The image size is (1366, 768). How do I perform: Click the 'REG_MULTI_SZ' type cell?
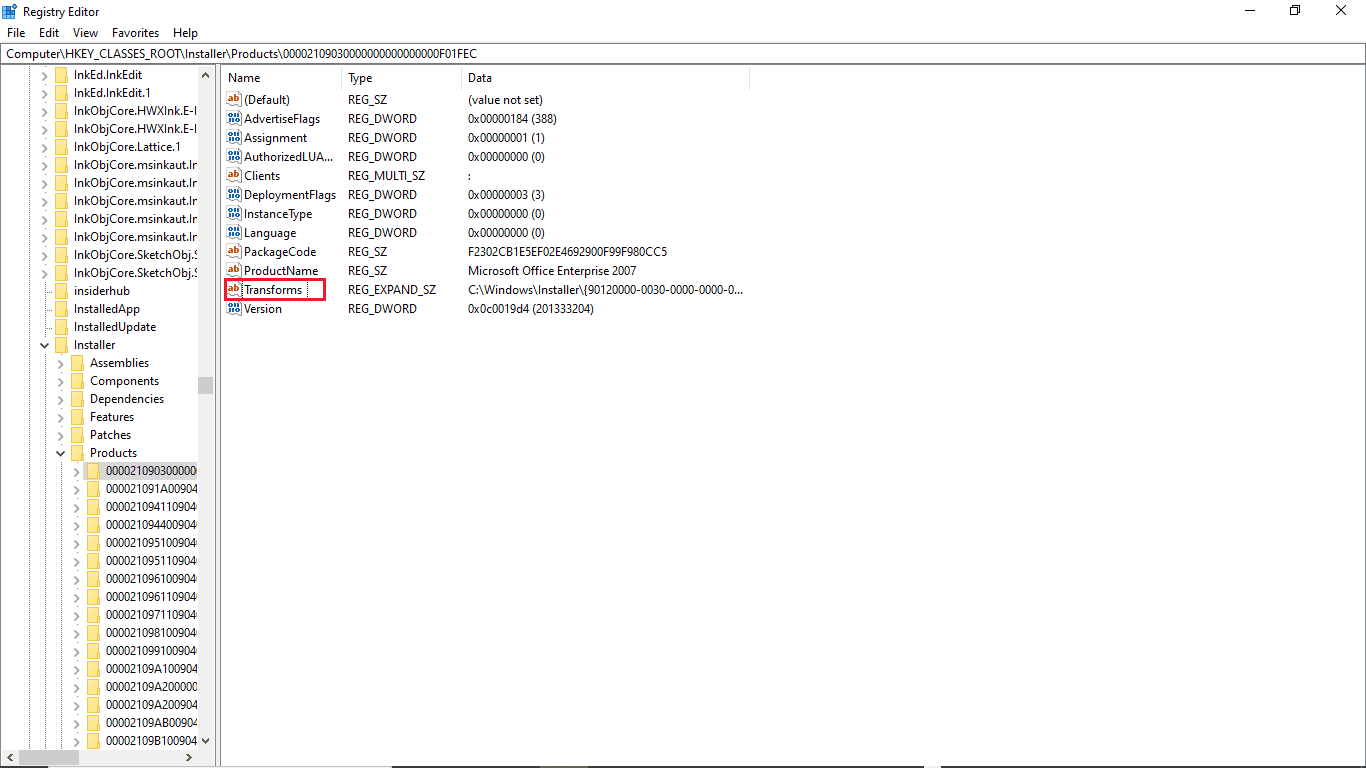386,176
